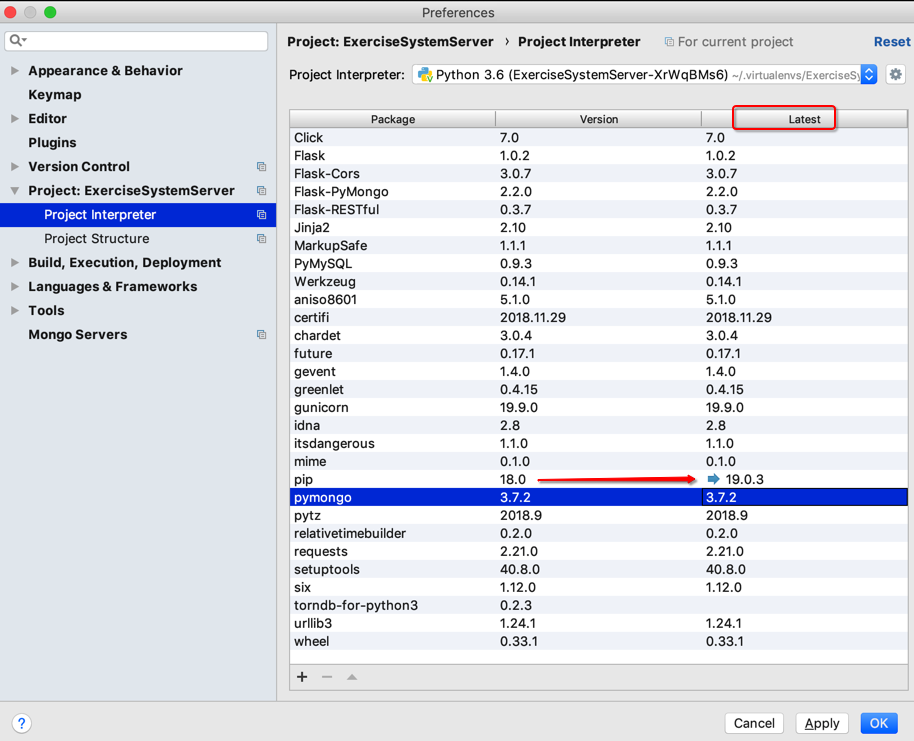The image size is (914, 741).
Task: Open the interpreter settings gear icon
Action: click(895, 75)
